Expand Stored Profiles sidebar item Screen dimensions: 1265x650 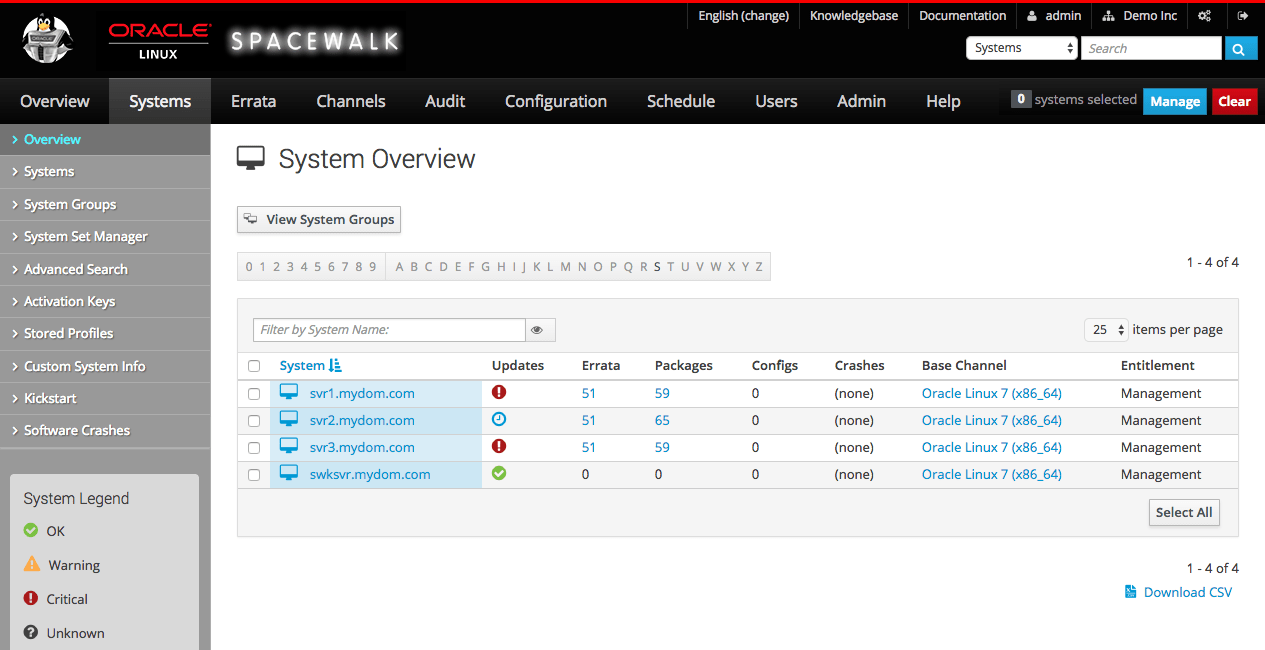[x=105, y=333]
